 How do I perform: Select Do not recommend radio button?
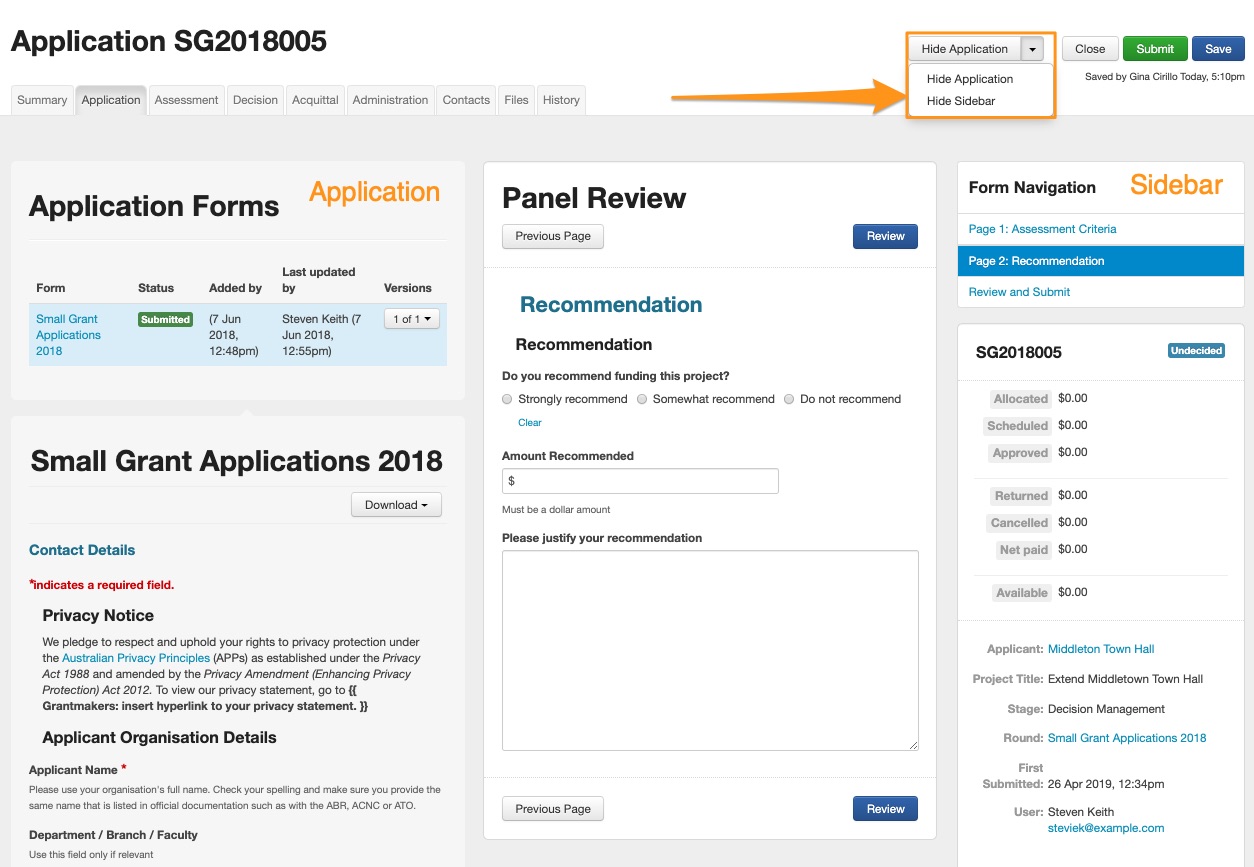[x=789, y=399]
